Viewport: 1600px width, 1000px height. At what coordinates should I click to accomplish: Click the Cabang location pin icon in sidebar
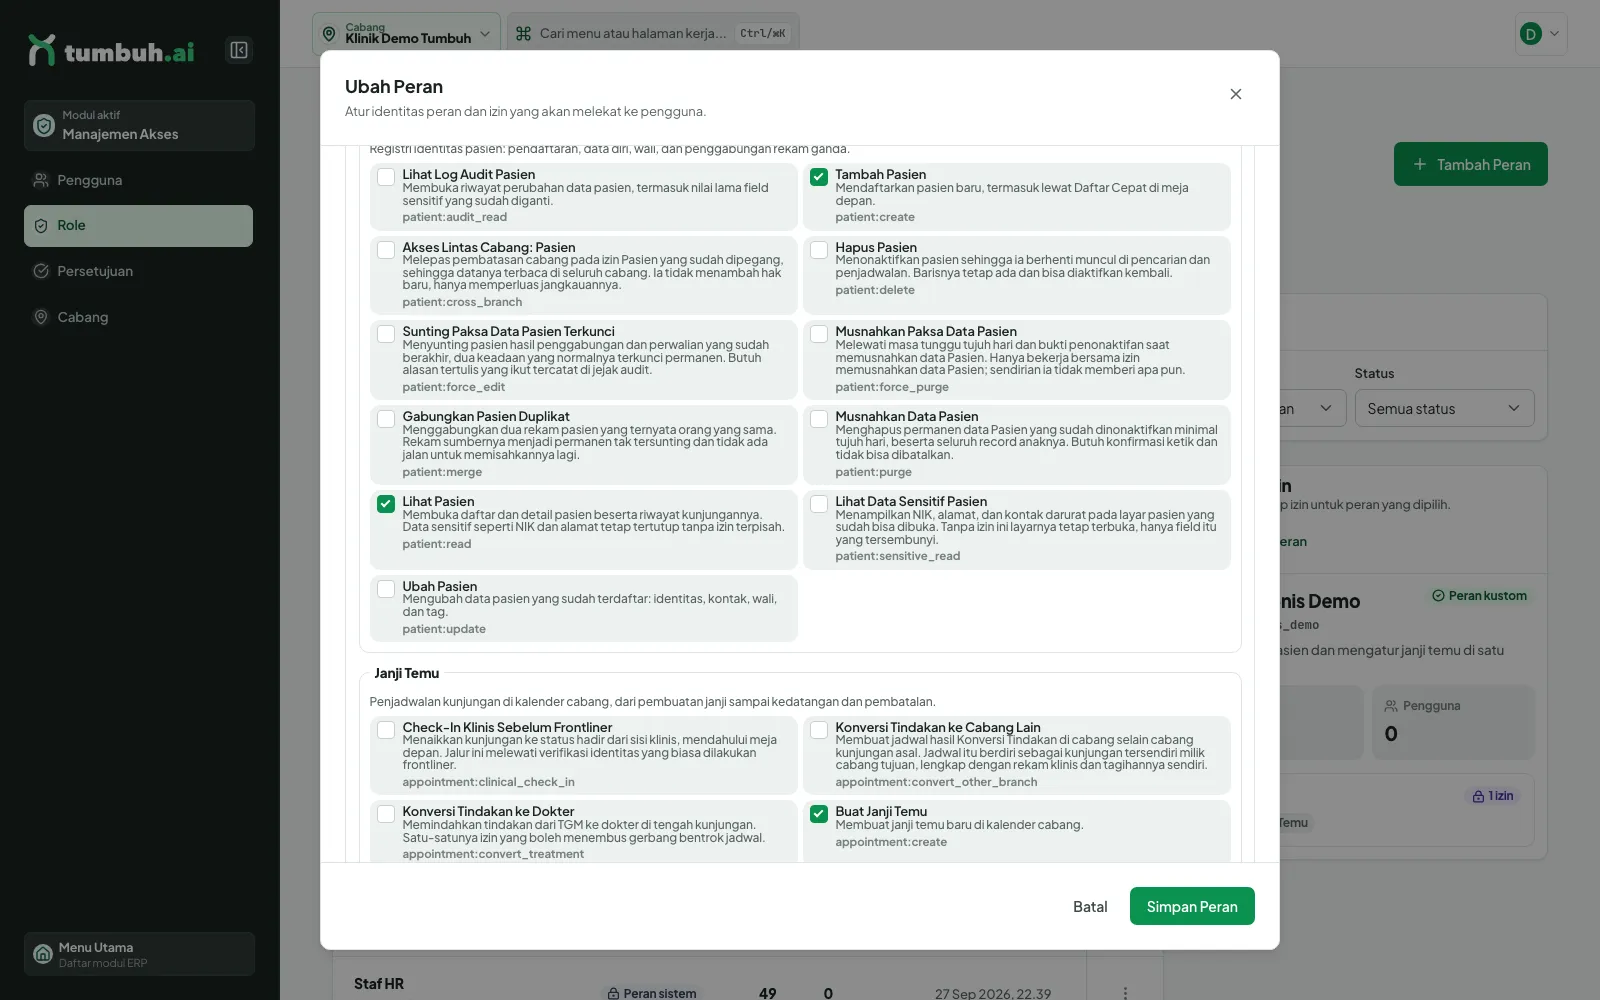click(41, 317)
